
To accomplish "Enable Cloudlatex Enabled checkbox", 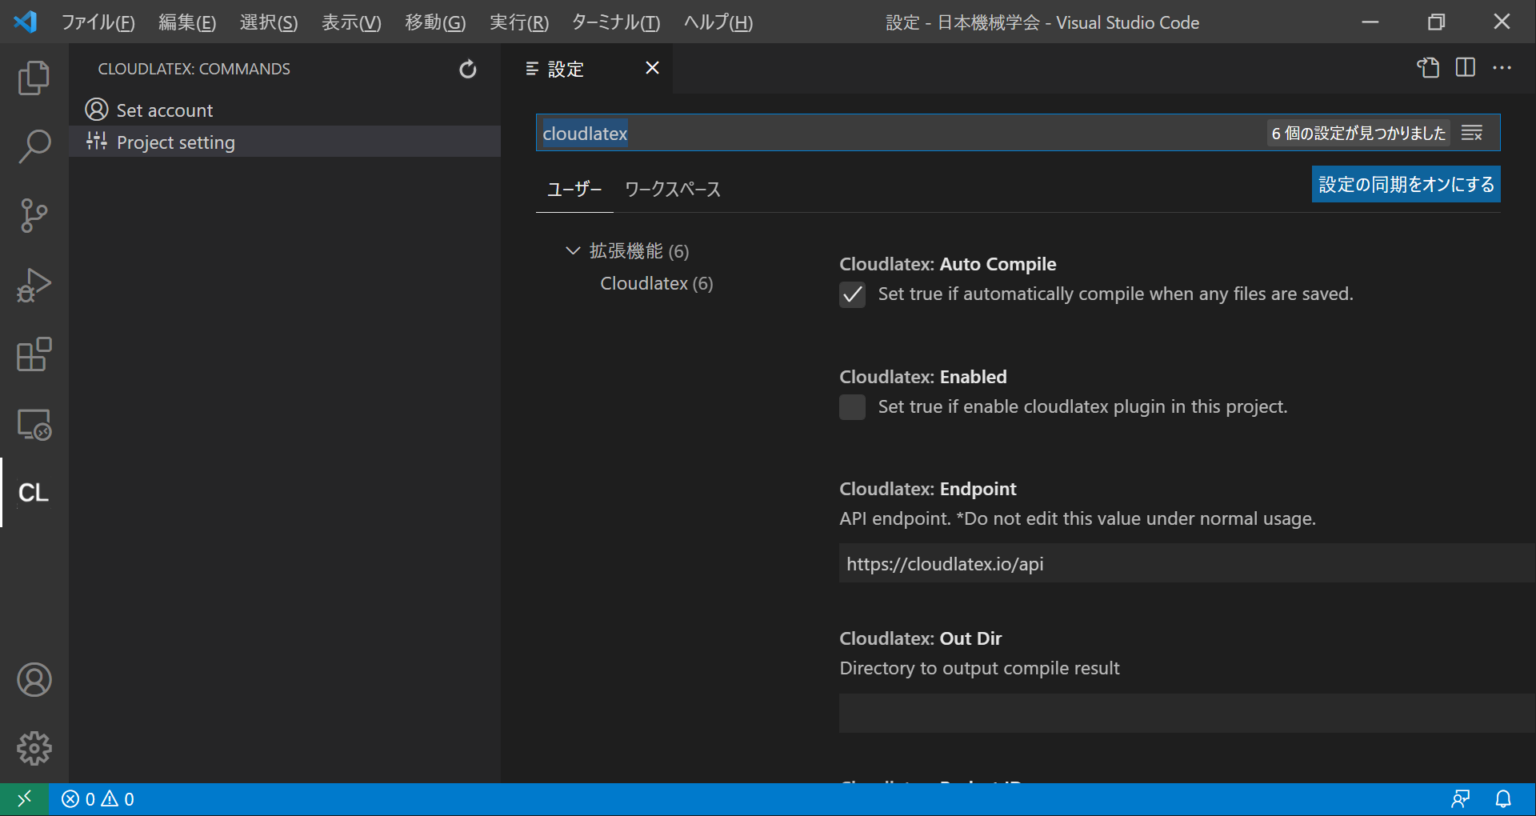I will (x=852, y=407).
